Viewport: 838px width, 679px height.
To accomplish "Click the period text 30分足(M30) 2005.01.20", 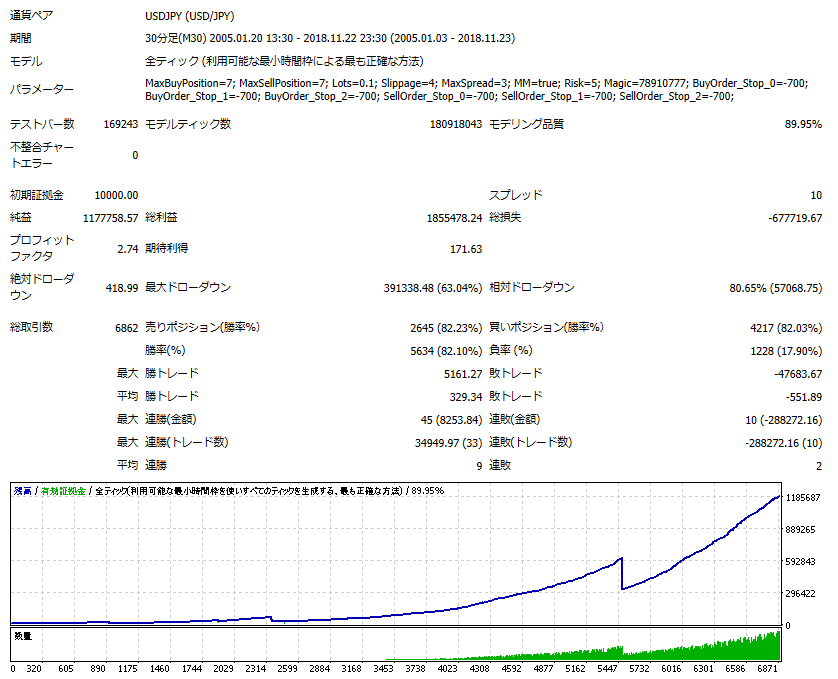I will (219, 38).
